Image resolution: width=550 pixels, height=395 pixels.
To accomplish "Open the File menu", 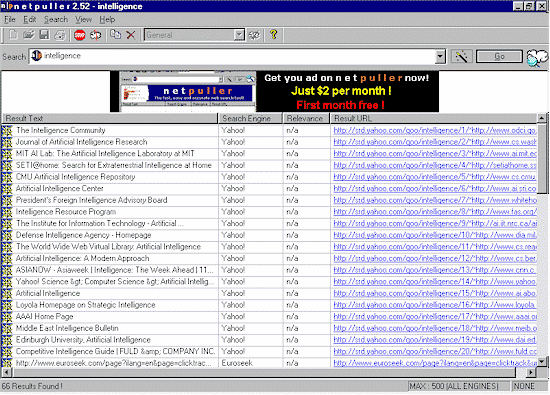I will pos(10,20).
